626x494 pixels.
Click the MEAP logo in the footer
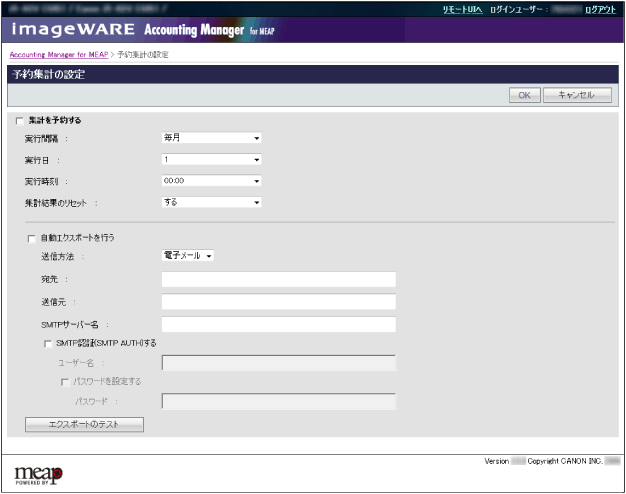(40, 471)
